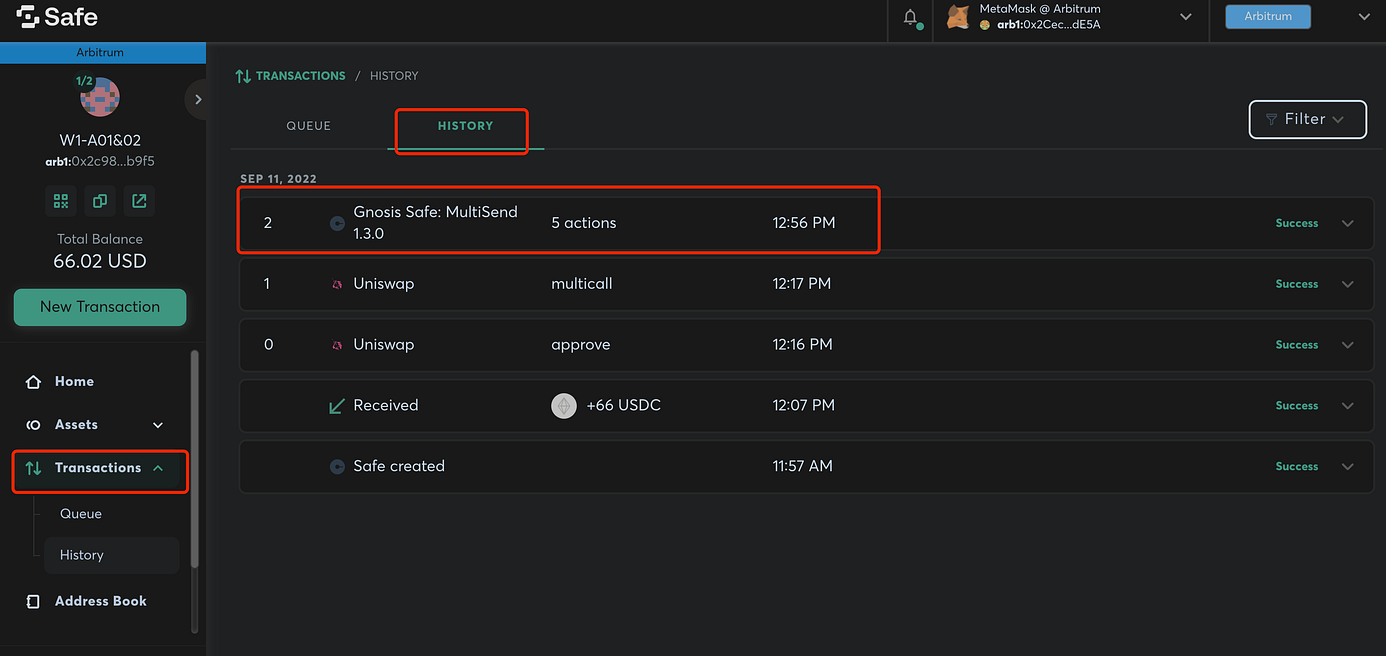Image resolution: width=1386 pixels, height=656 pixels.
Task: Click the breadcrumb Transactions arrows icon
Action: pos(243,76)
